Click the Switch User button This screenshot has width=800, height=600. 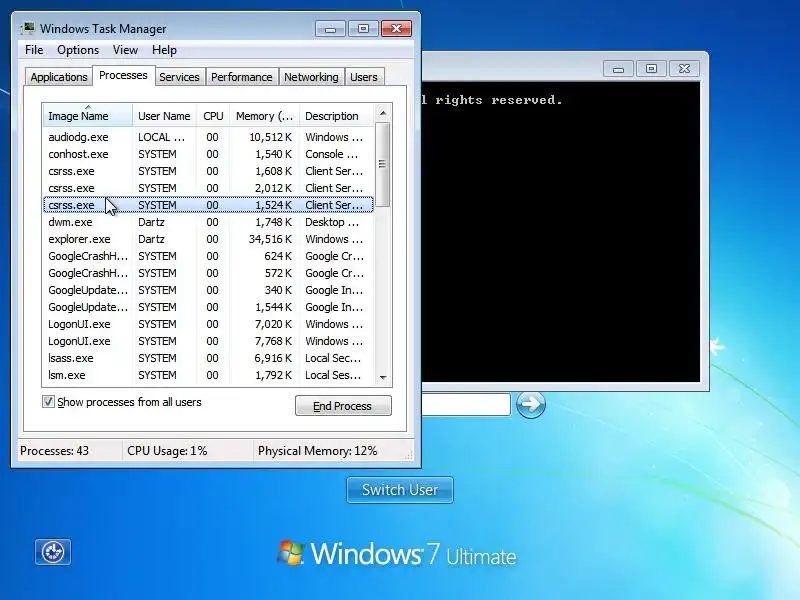tap(399, 490)
